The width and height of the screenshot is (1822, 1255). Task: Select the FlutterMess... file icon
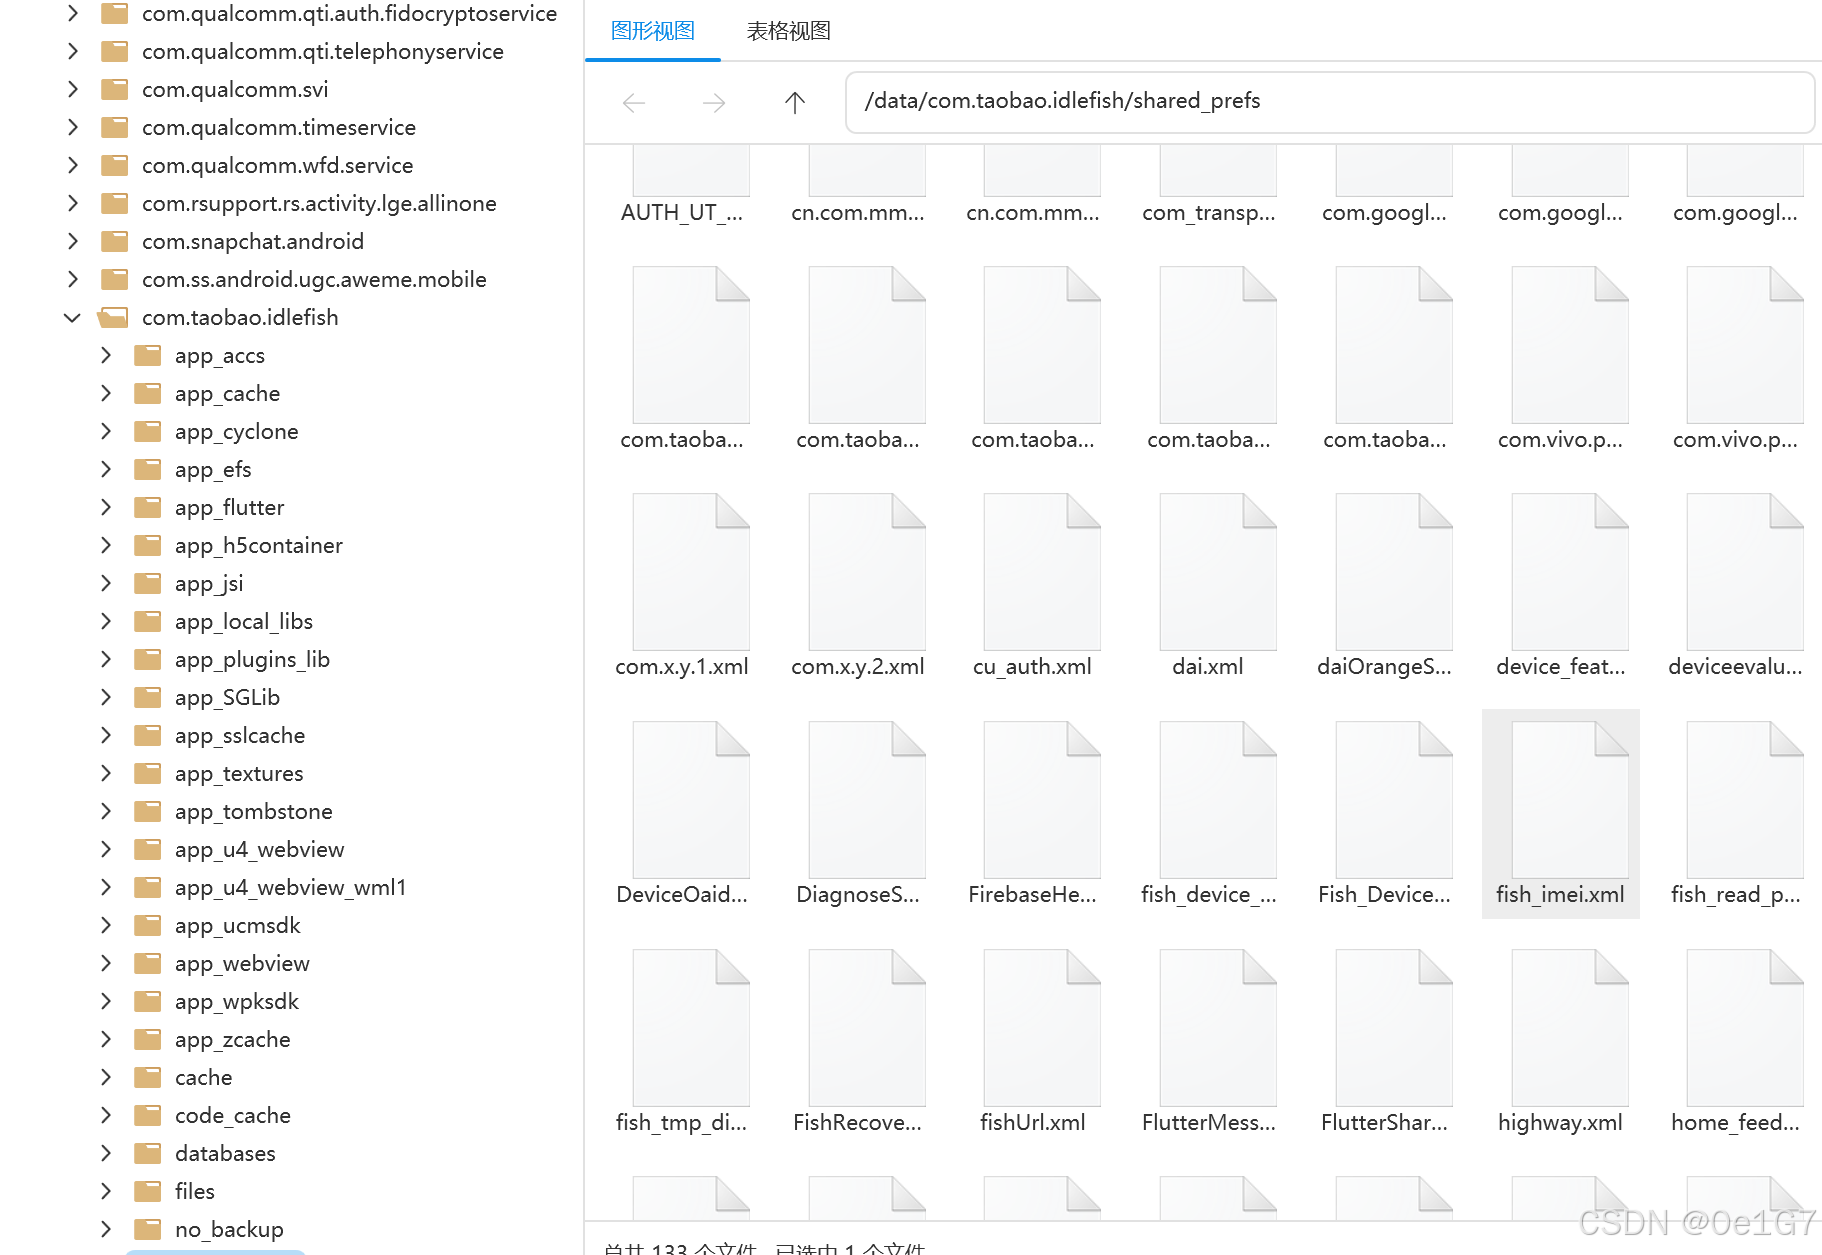[x=1218, y=1028]
